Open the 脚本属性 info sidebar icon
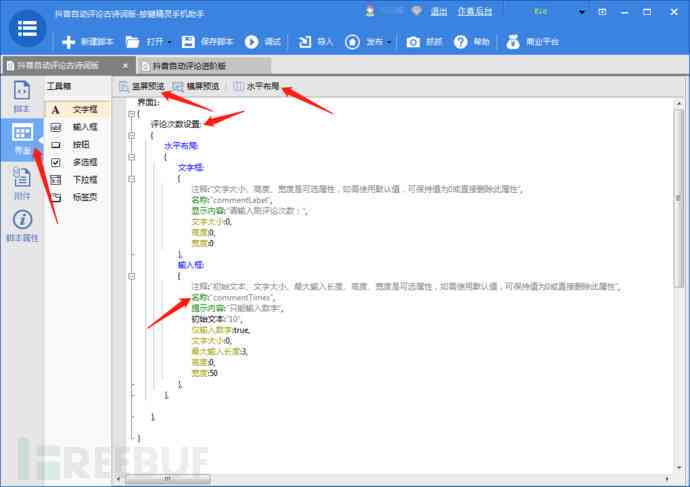 click(x=22, y=226)
